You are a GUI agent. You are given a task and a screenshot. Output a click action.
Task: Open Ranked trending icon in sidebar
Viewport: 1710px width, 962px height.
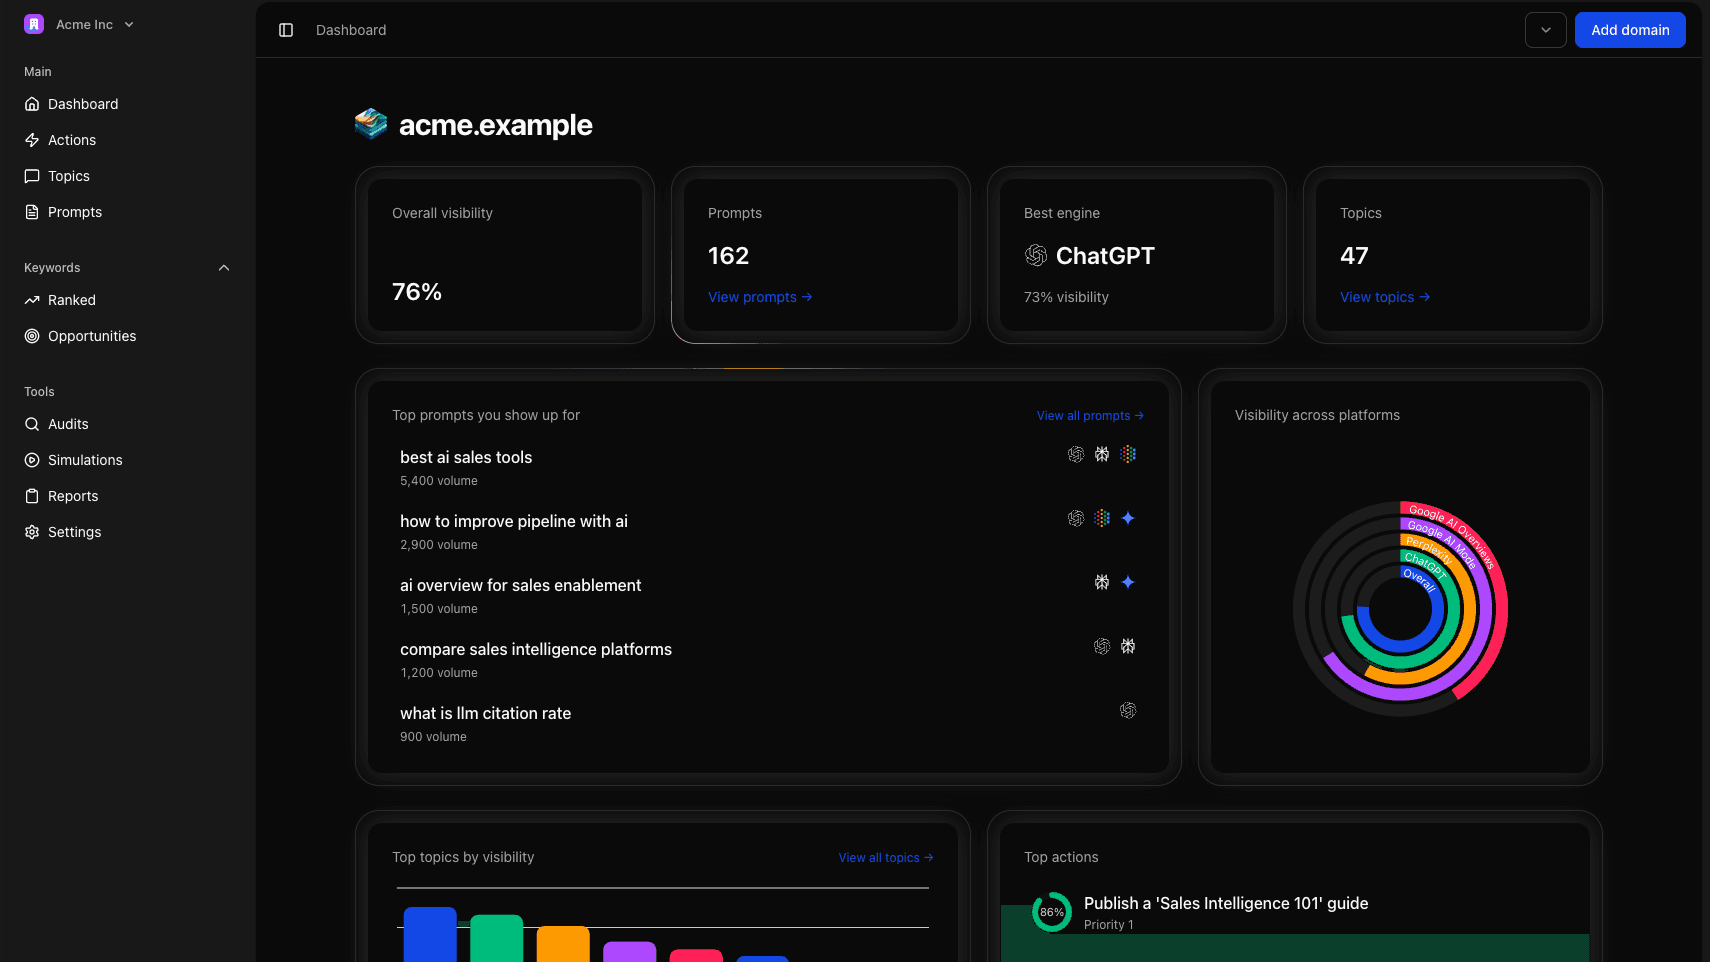pos(32,300)
